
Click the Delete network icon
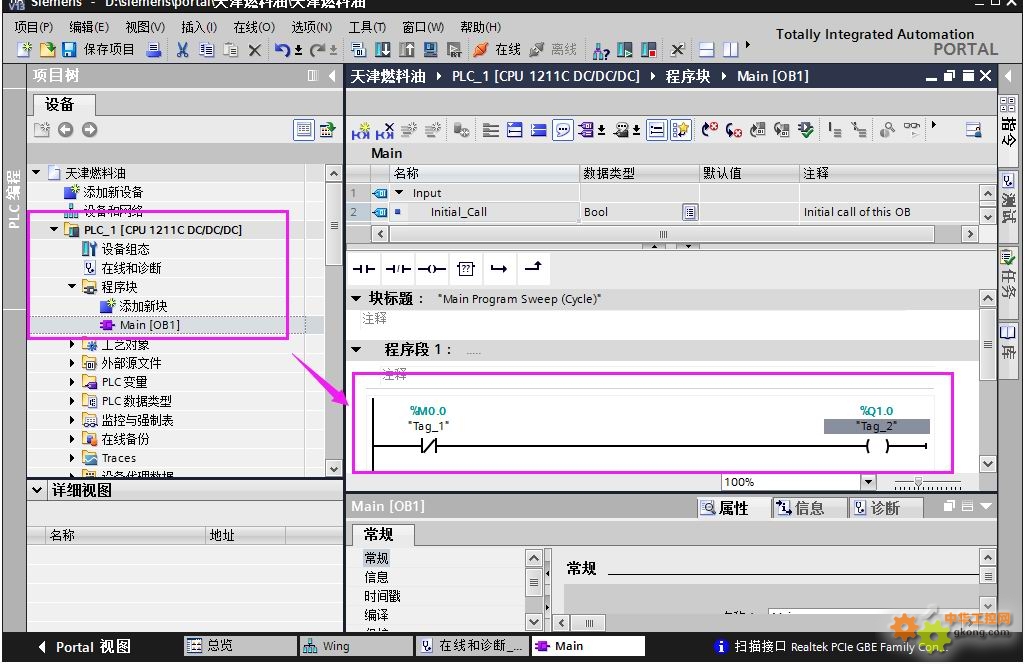[384, 131]
